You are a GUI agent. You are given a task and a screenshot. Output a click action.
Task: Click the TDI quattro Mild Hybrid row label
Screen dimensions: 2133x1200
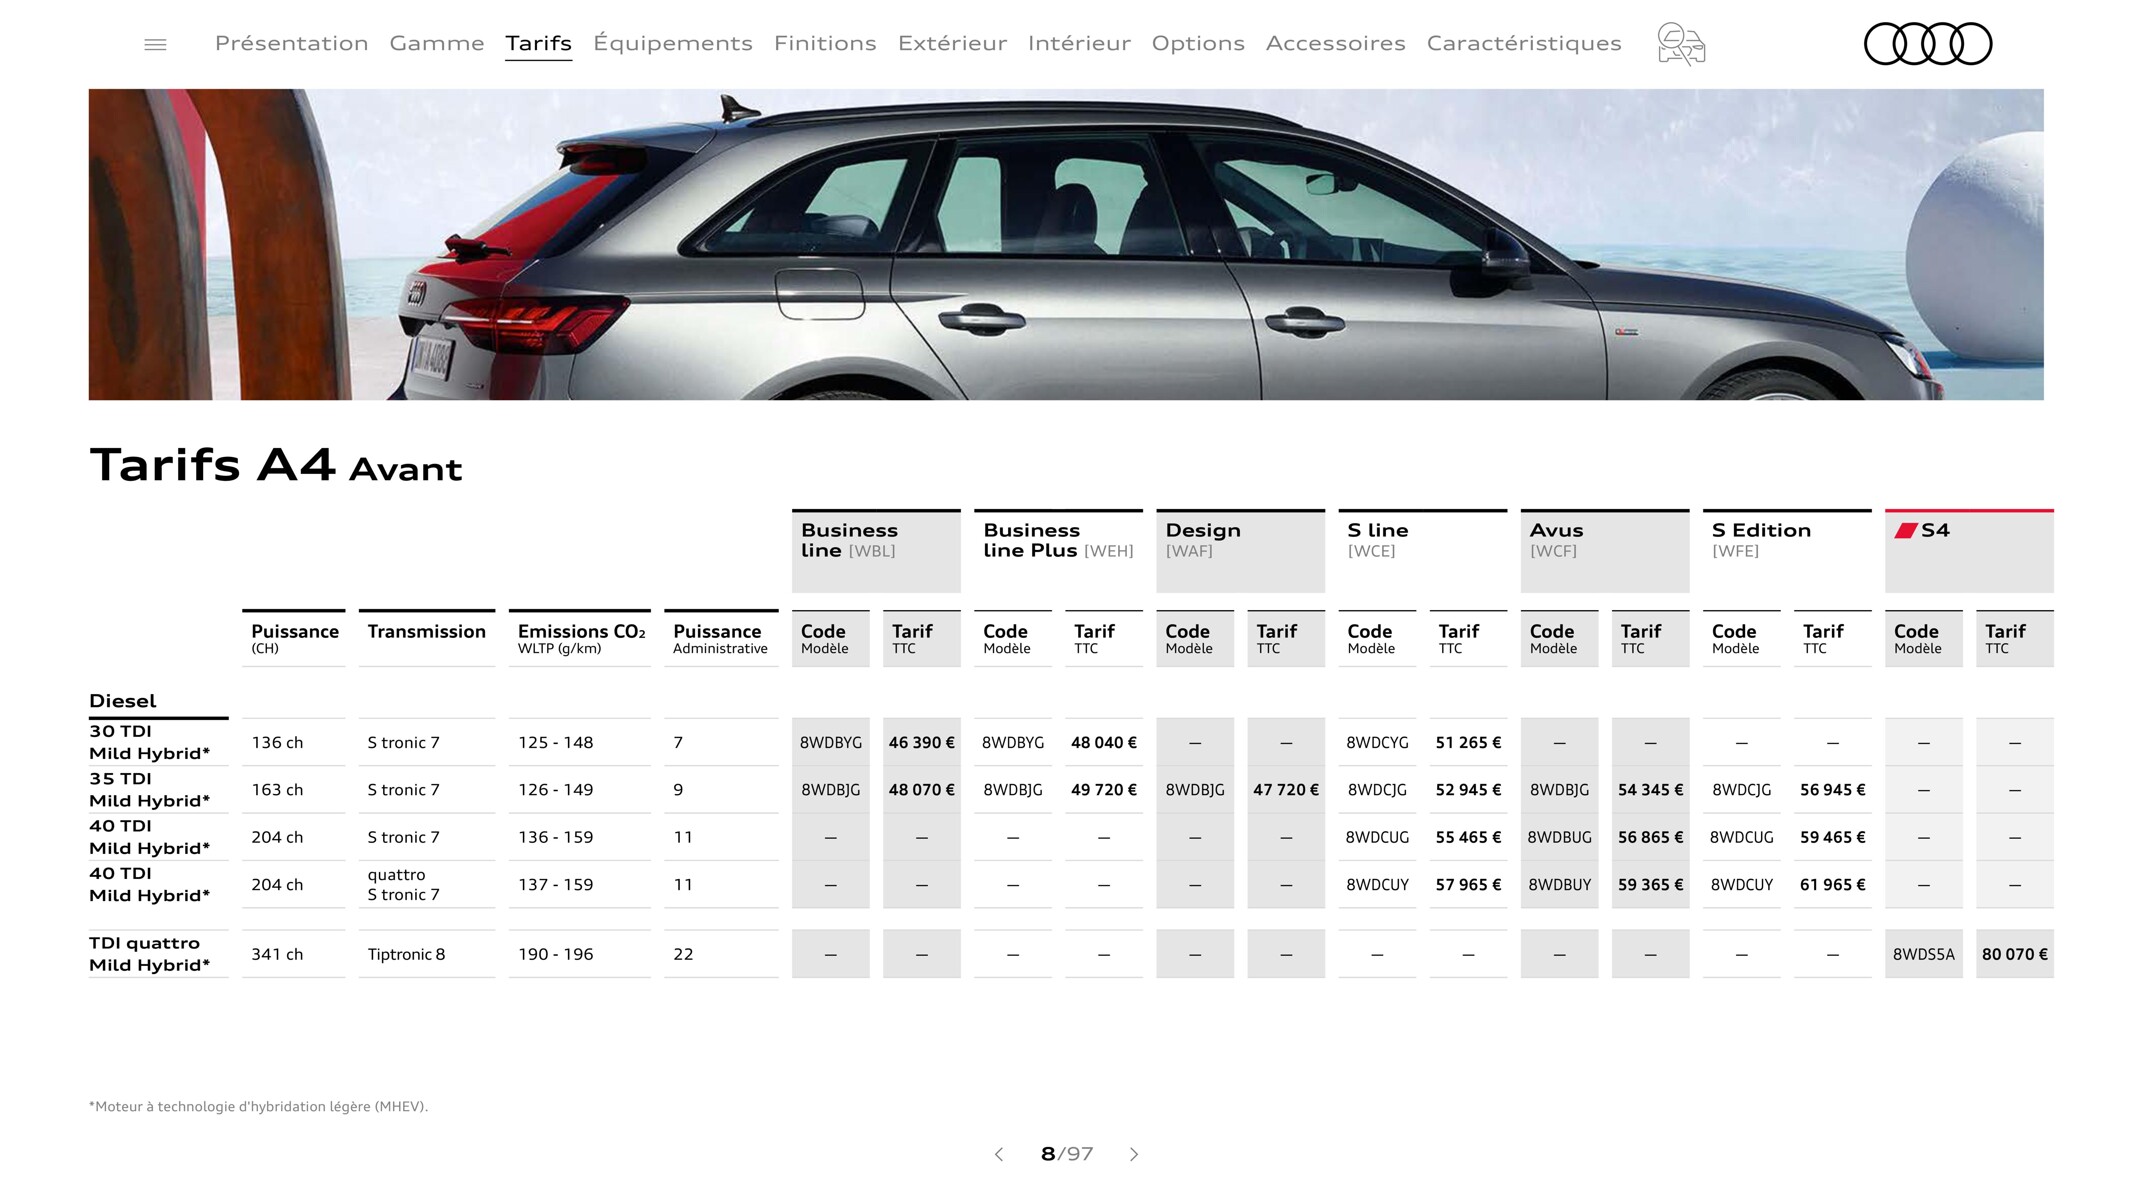[x=150, y=954]
